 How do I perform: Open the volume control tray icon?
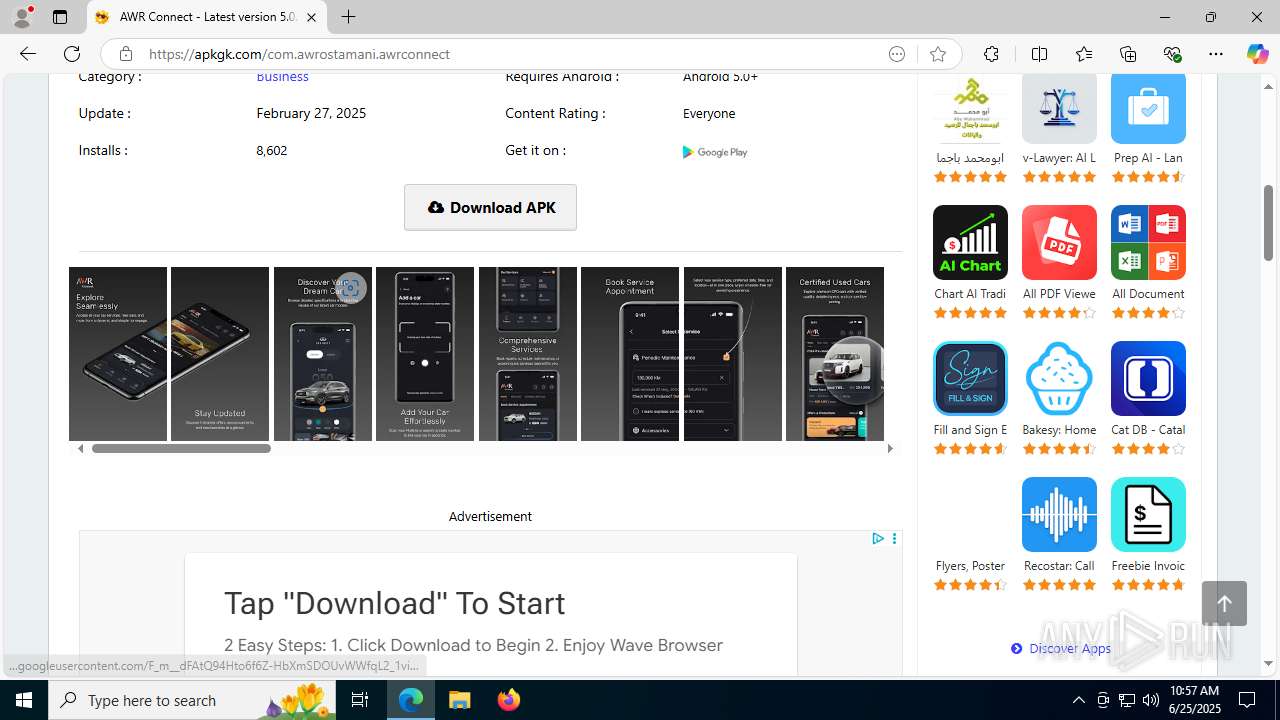(1151, 700)
